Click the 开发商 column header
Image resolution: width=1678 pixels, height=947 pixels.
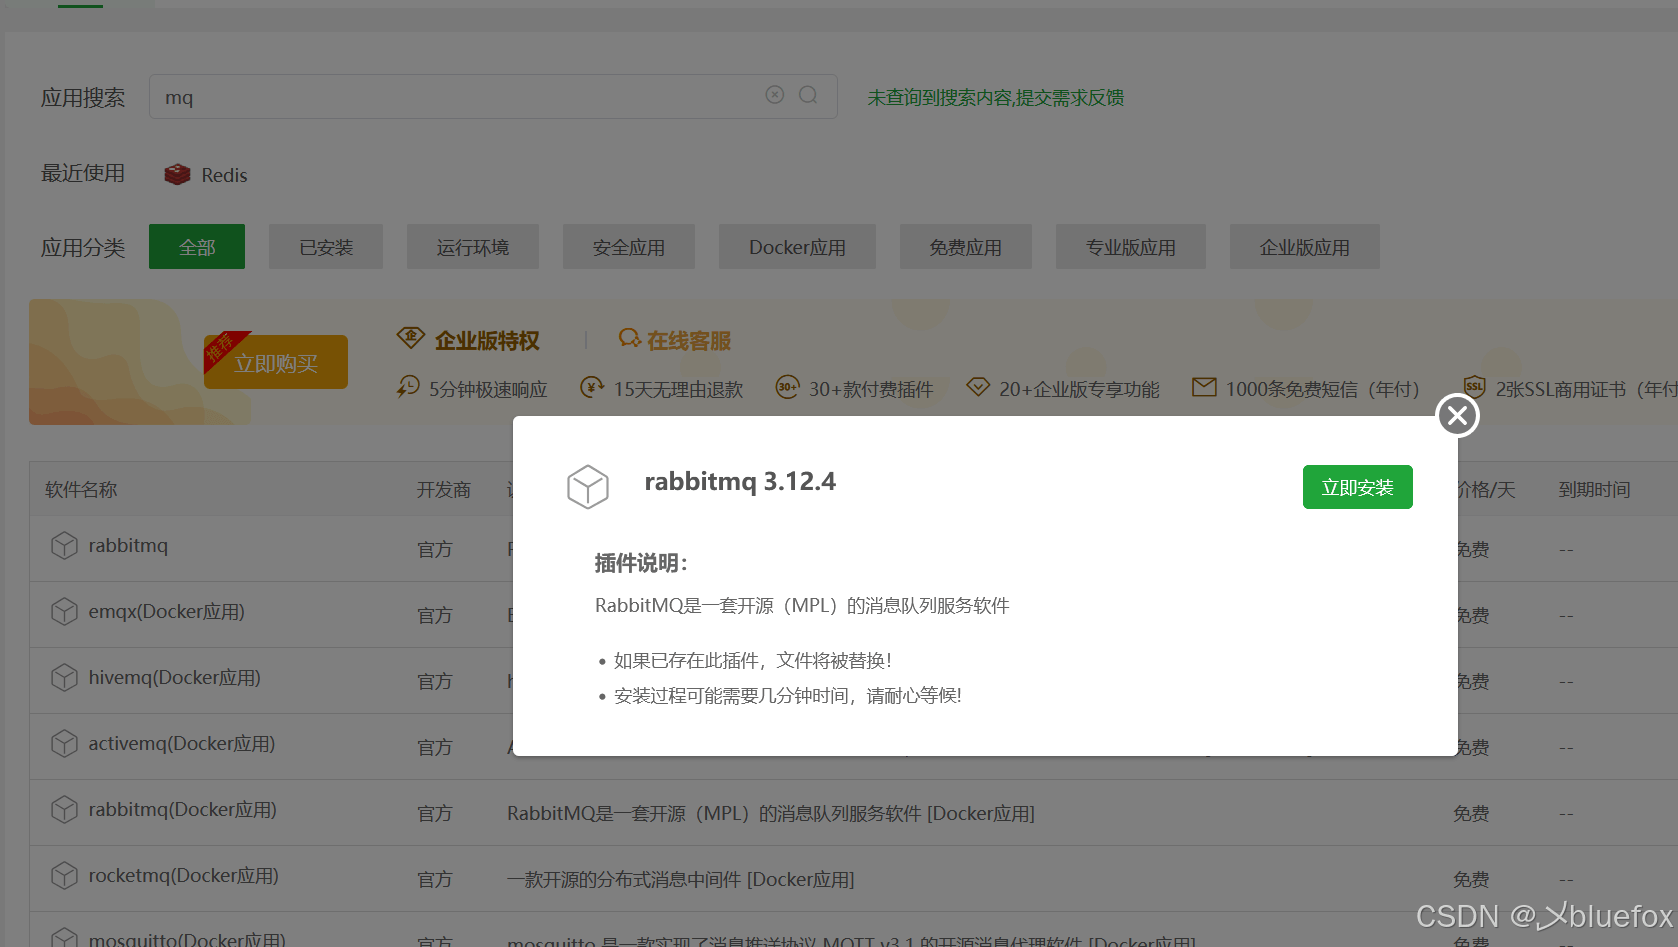click(x=444, y=489)
